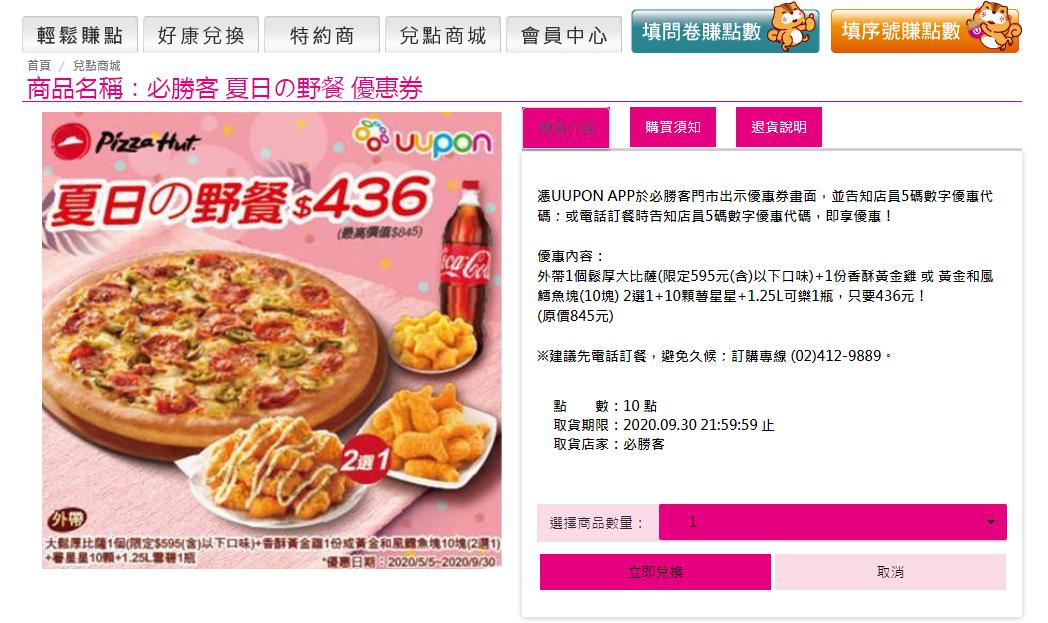This screenshot has width=1048, height=623.
Task: Go to 特約商 navigation tab
Action: (322, 35)
